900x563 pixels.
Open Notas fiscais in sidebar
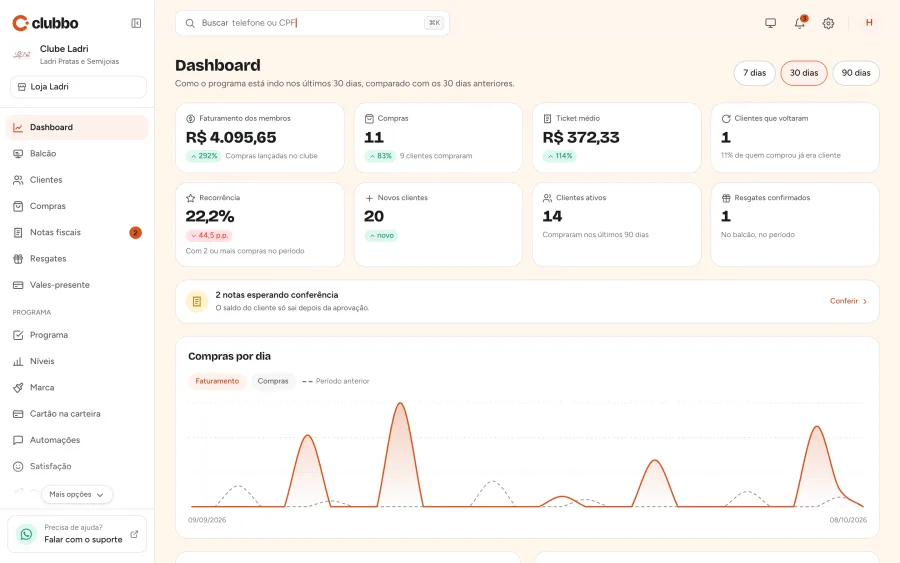(77, 232)
